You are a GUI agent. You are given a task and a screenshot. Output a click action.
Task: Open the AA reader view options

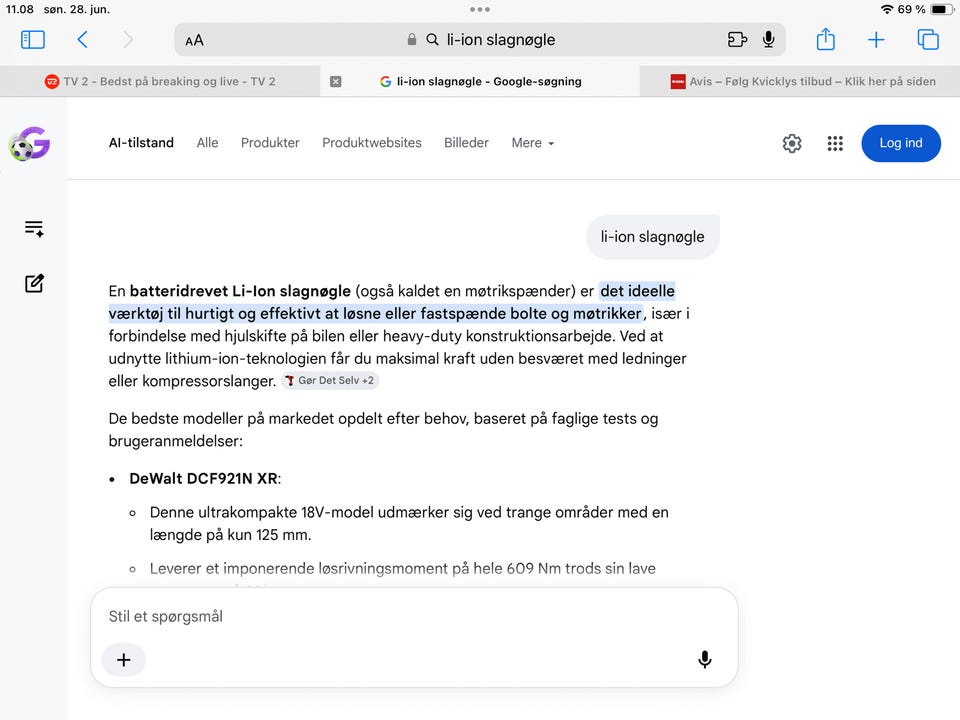pyautogui.click(x=194, y=40)
